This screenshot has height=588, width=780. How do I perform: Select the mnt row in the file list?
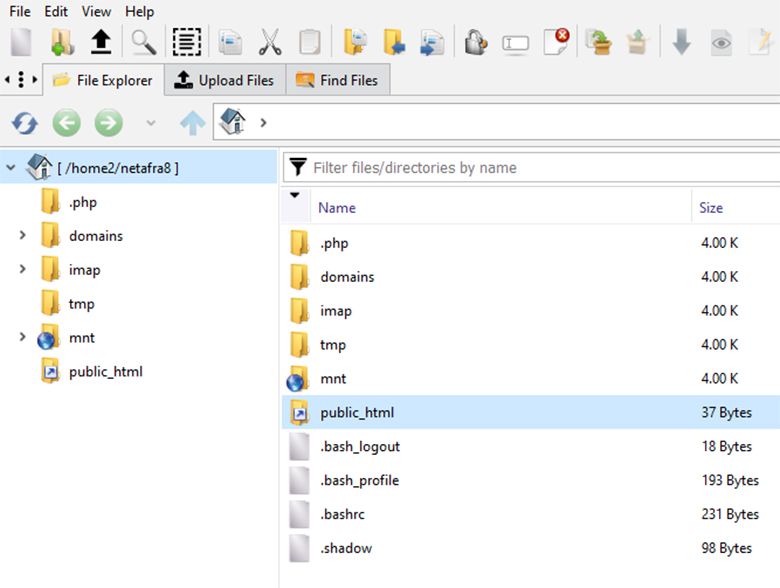tap(530, 379)
